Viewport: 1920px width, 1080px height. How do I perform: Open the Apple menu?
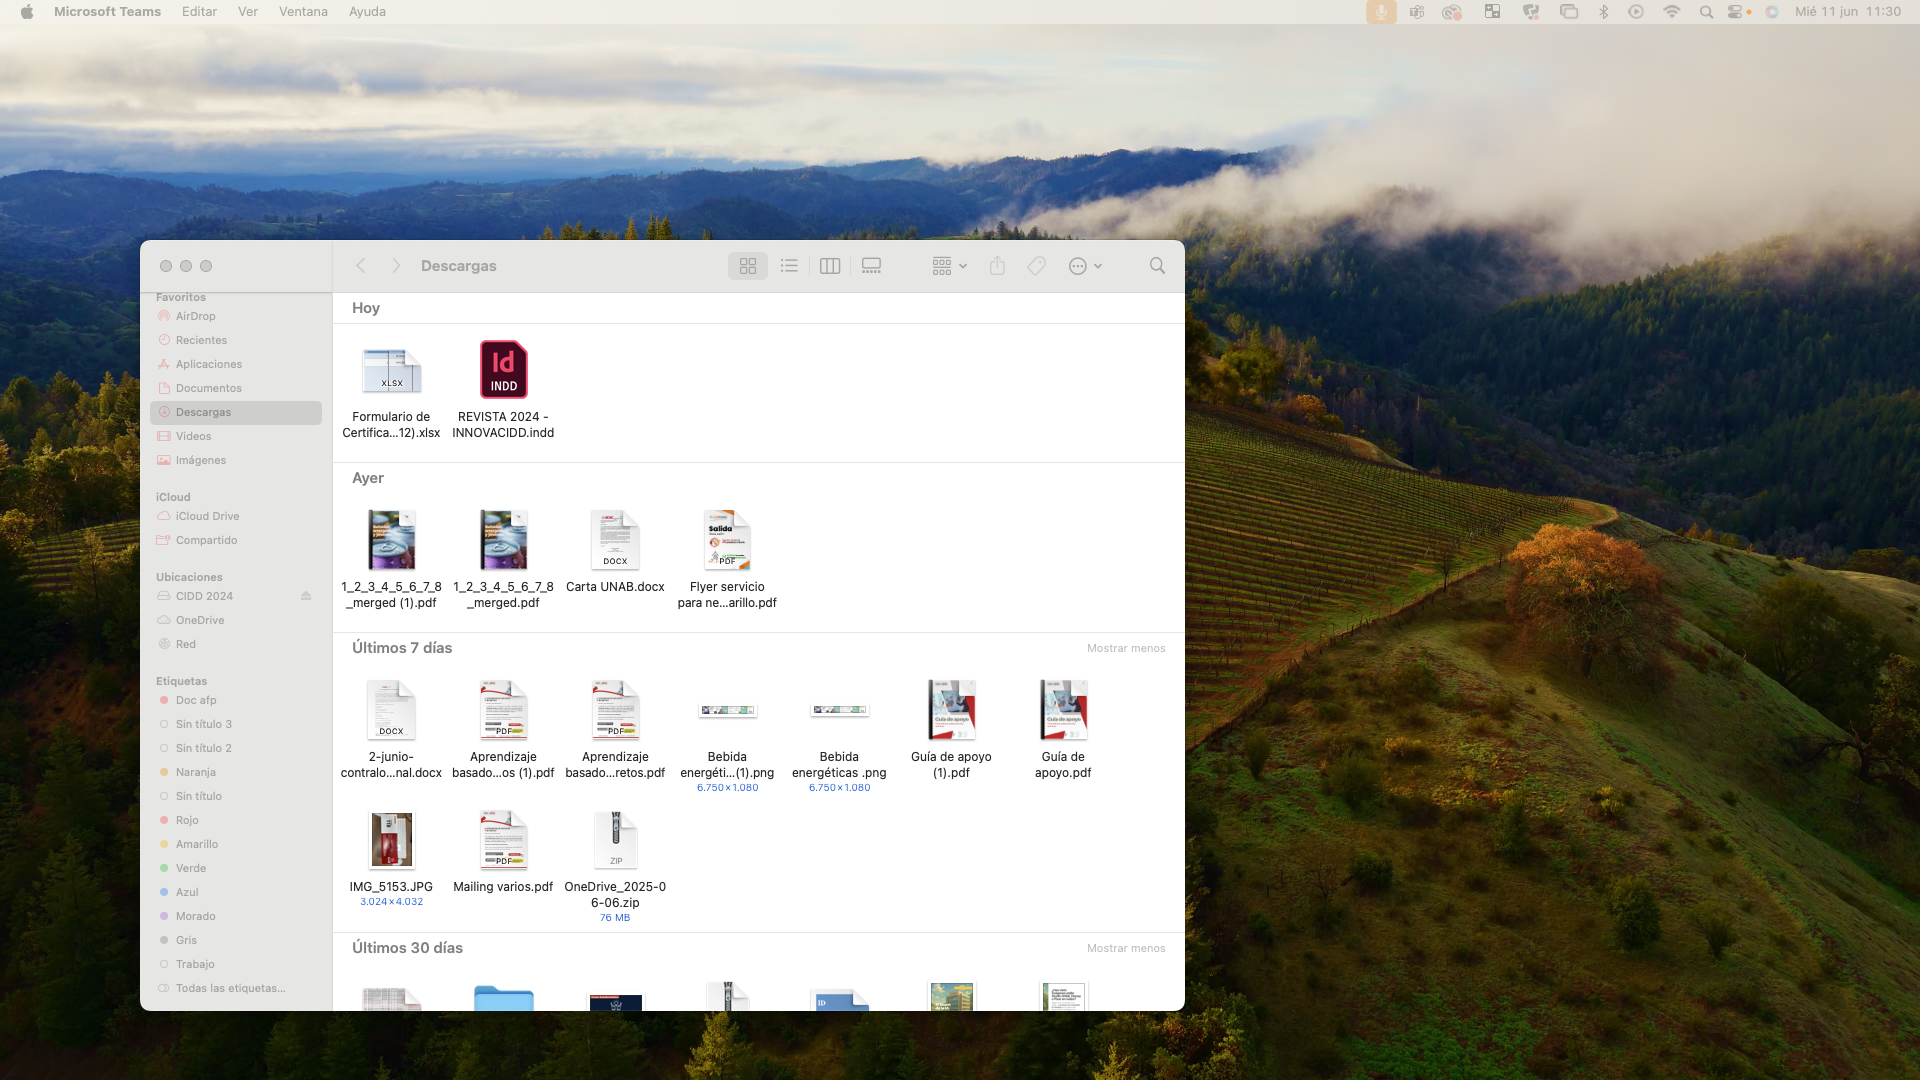(x=27, y=12)
